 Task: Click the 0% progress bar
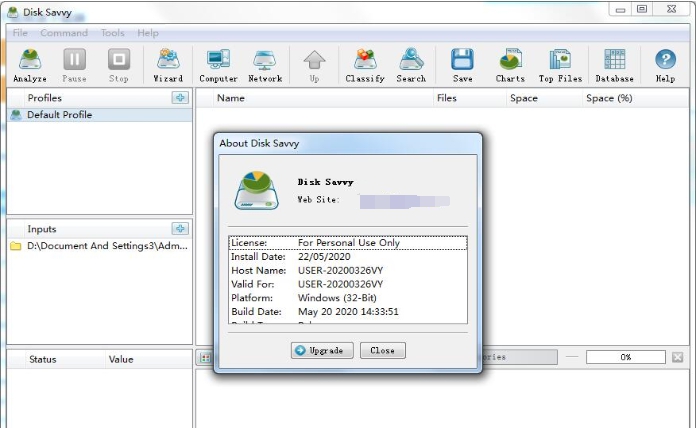[x=625, y=357]
